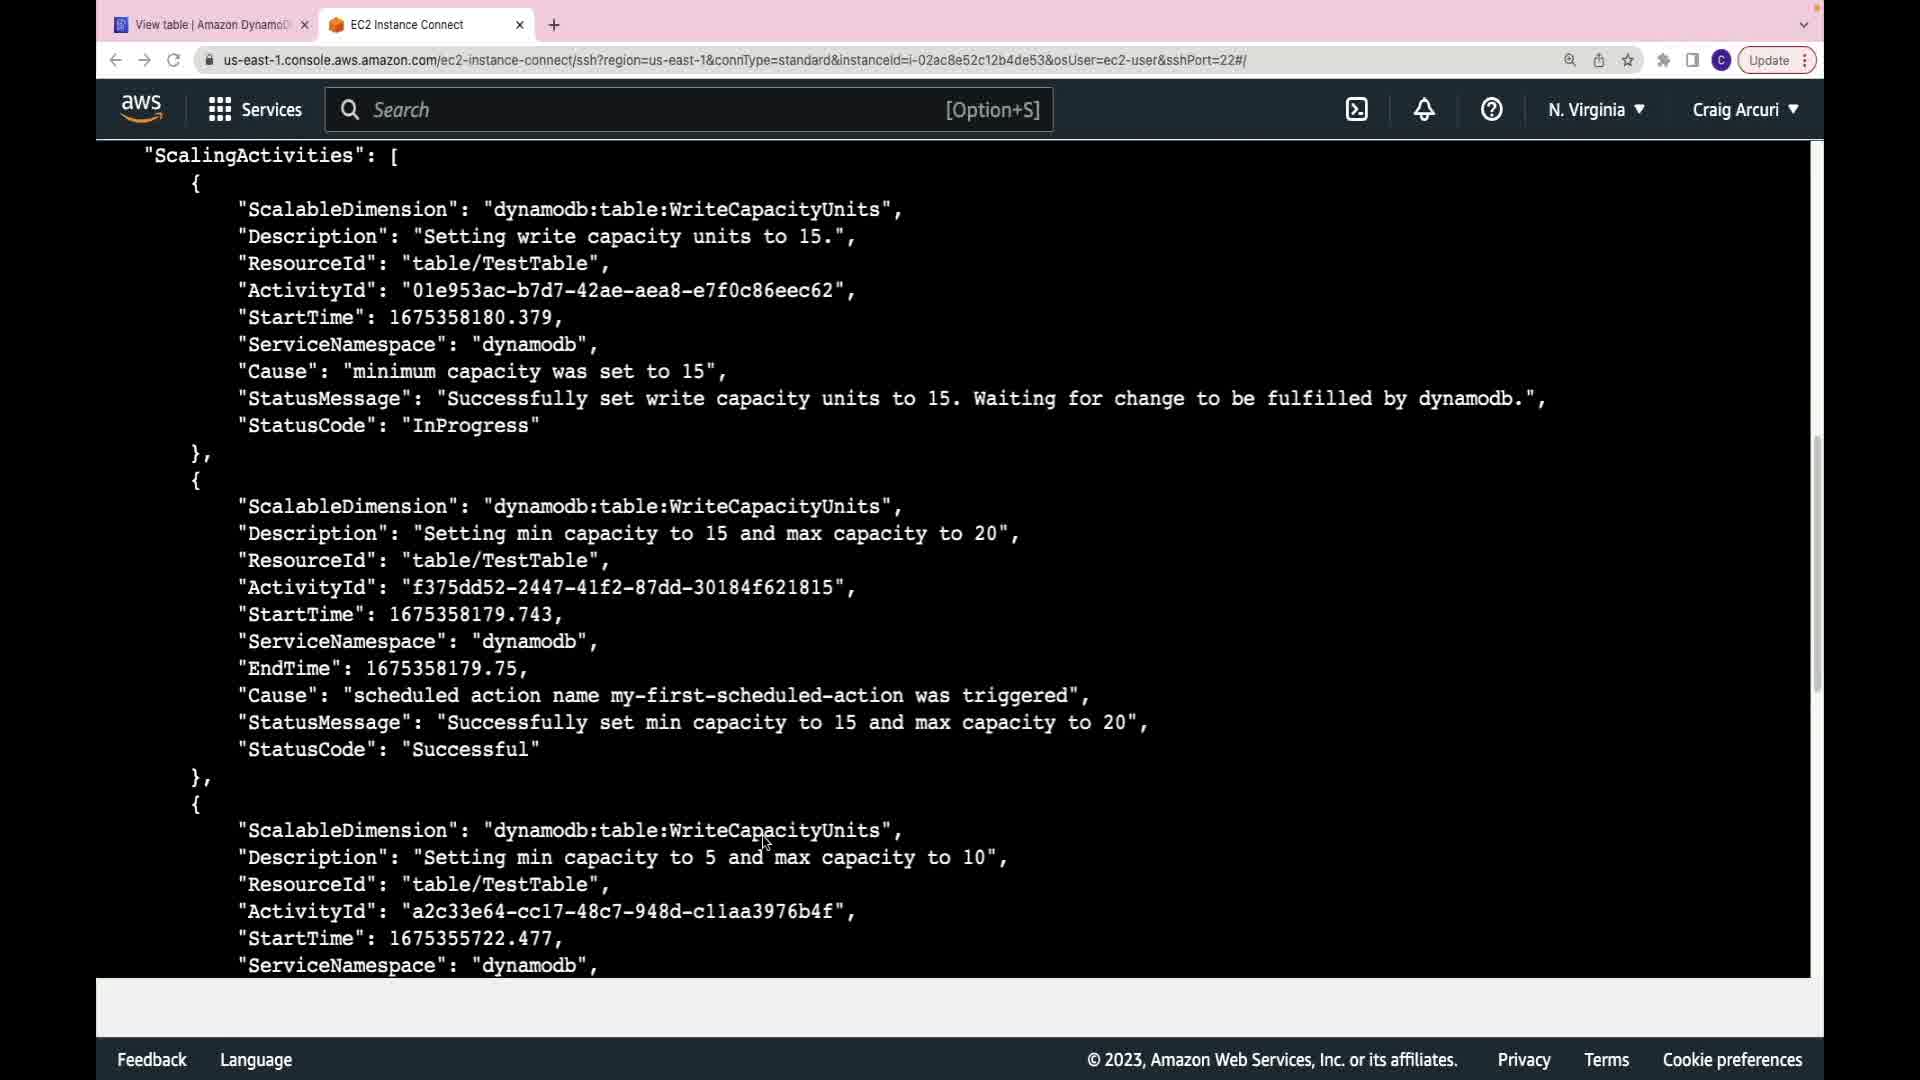This screenshot has height=1080, width=1920.
Task: Open the help question mark icon
Action: click(1491, 110)
